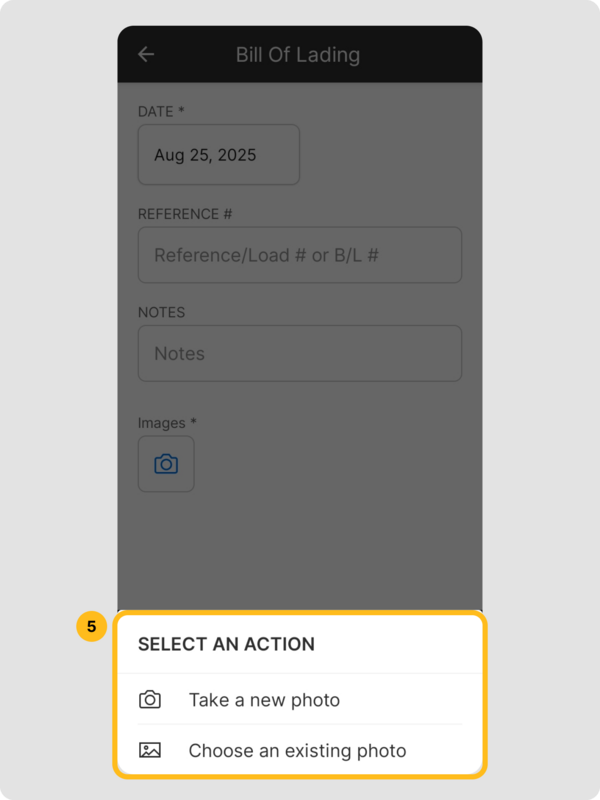Click the yellow step 5 badge
600x800 pixels.
click(x=91, y=627)
